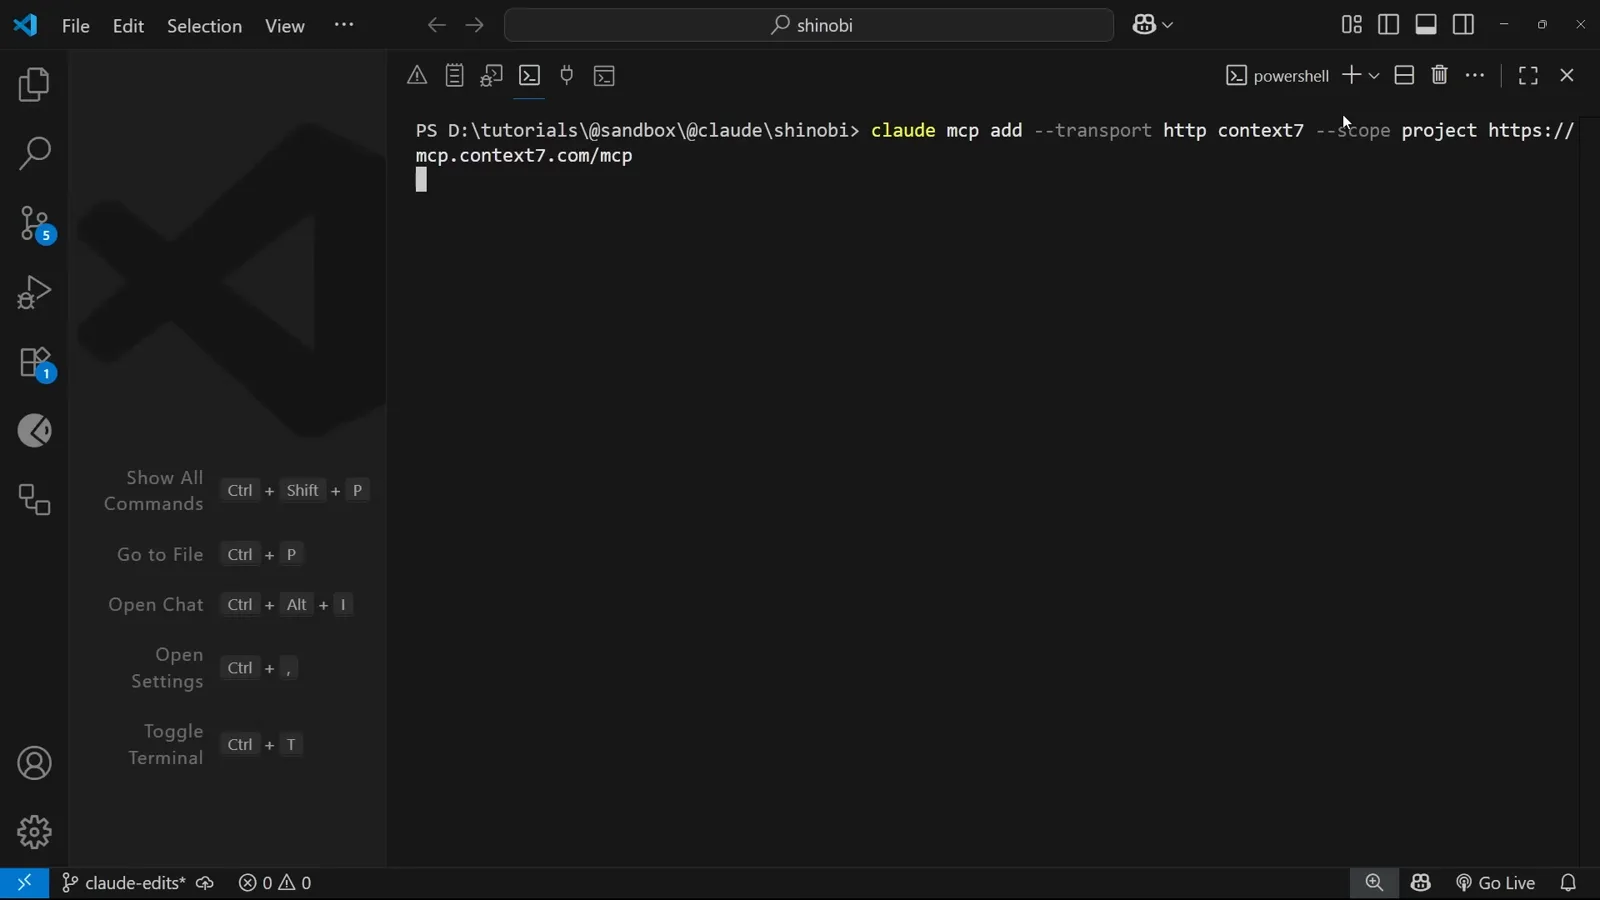Open Source Control with 5 pending changes
This screenshot has width=1600, height=900.
click(34, 224)
